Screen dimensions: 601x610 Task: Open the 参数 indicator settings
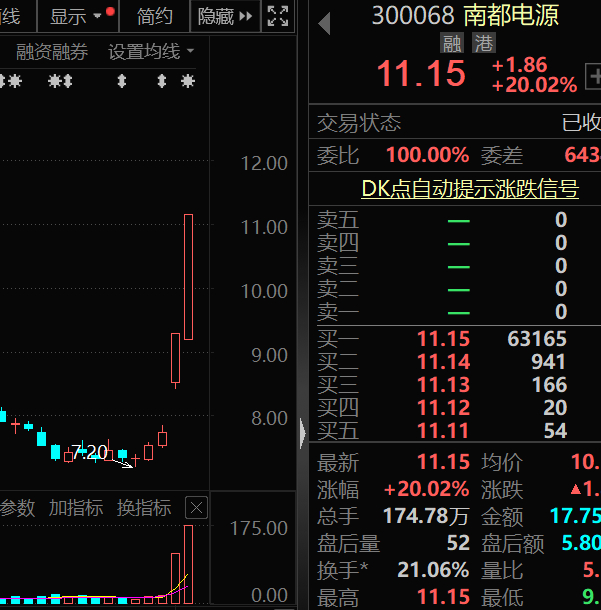(17, 508)
